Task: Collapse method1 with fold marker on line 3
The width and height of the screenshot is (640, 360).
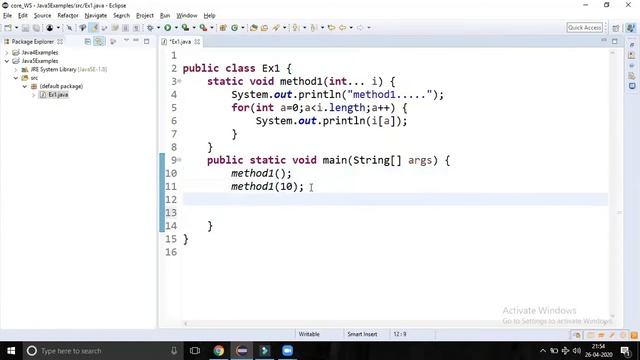Action: coord(179,81)
